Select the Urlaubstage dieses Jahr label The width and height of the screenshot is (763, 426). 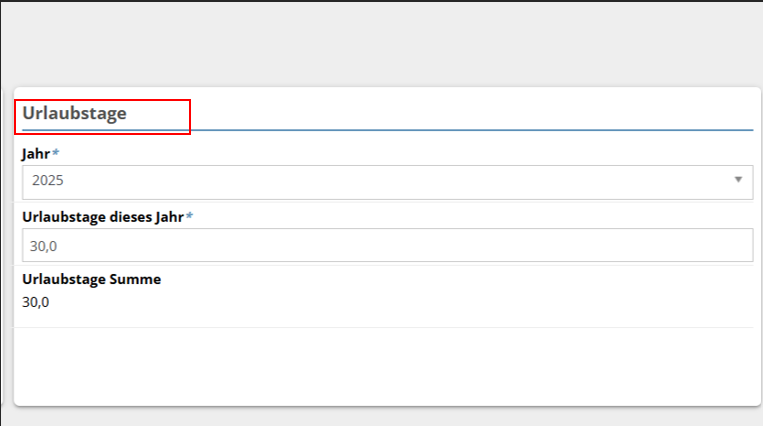102,216
